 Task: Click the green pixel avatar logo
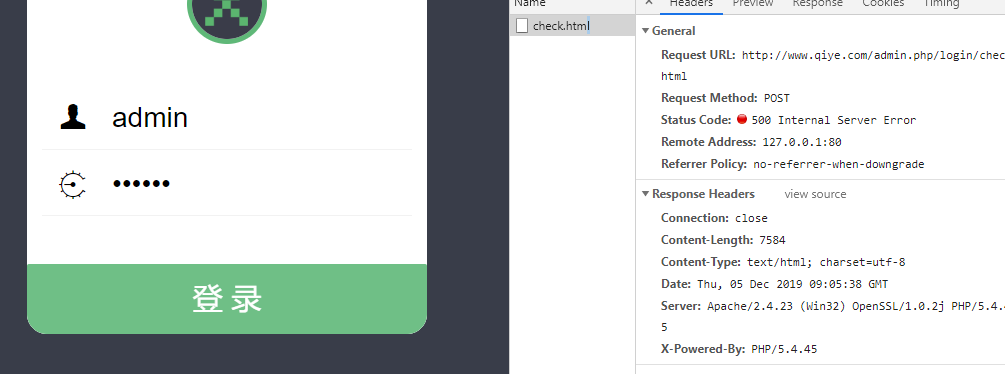[x=227, y=14]
